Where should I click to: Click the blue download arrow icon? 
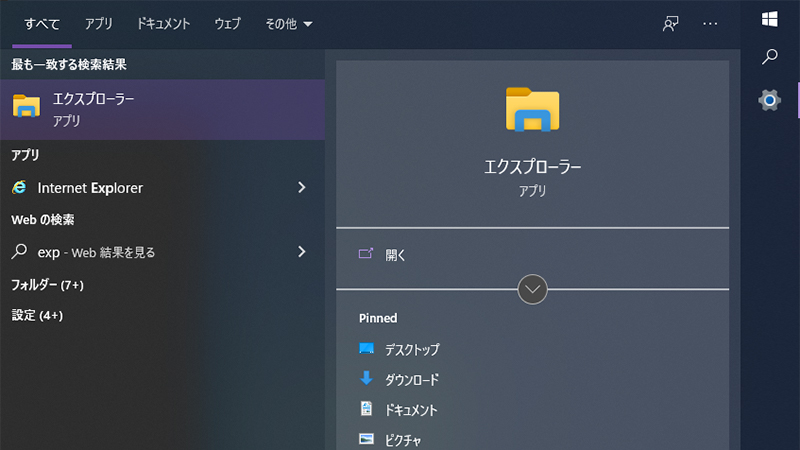coord(366,378)
